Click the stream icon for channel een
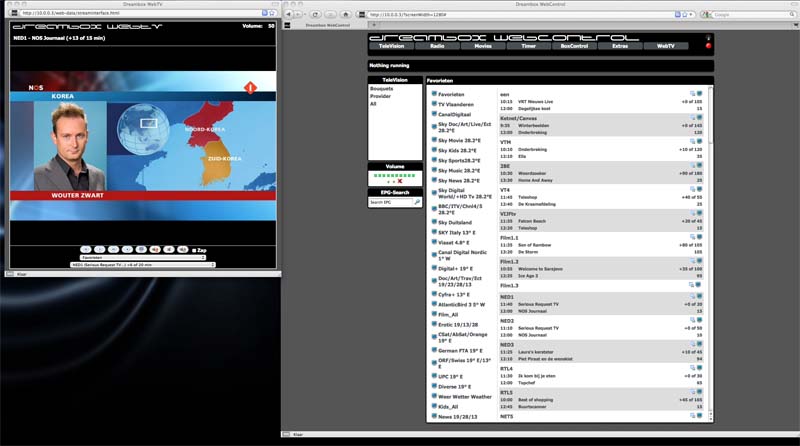The image size is (800, 446). tap(699, 93)
